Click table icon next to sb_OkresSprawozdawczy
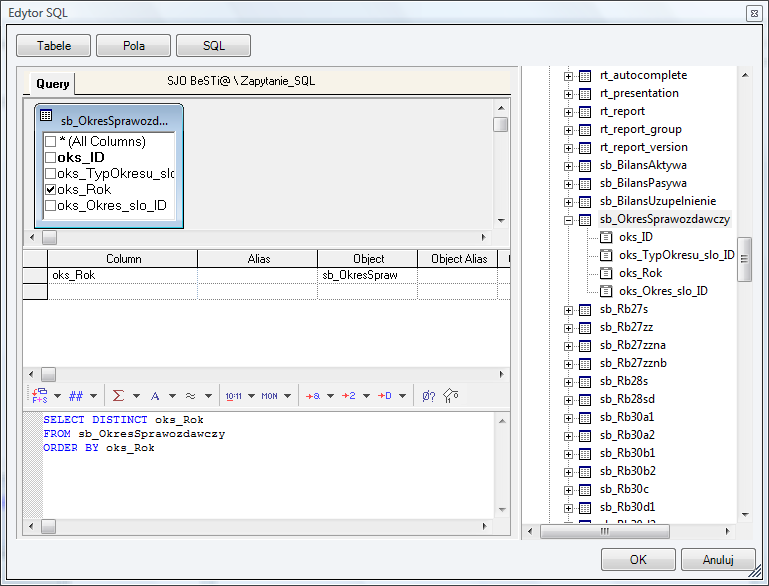 (x=585, y=220)
